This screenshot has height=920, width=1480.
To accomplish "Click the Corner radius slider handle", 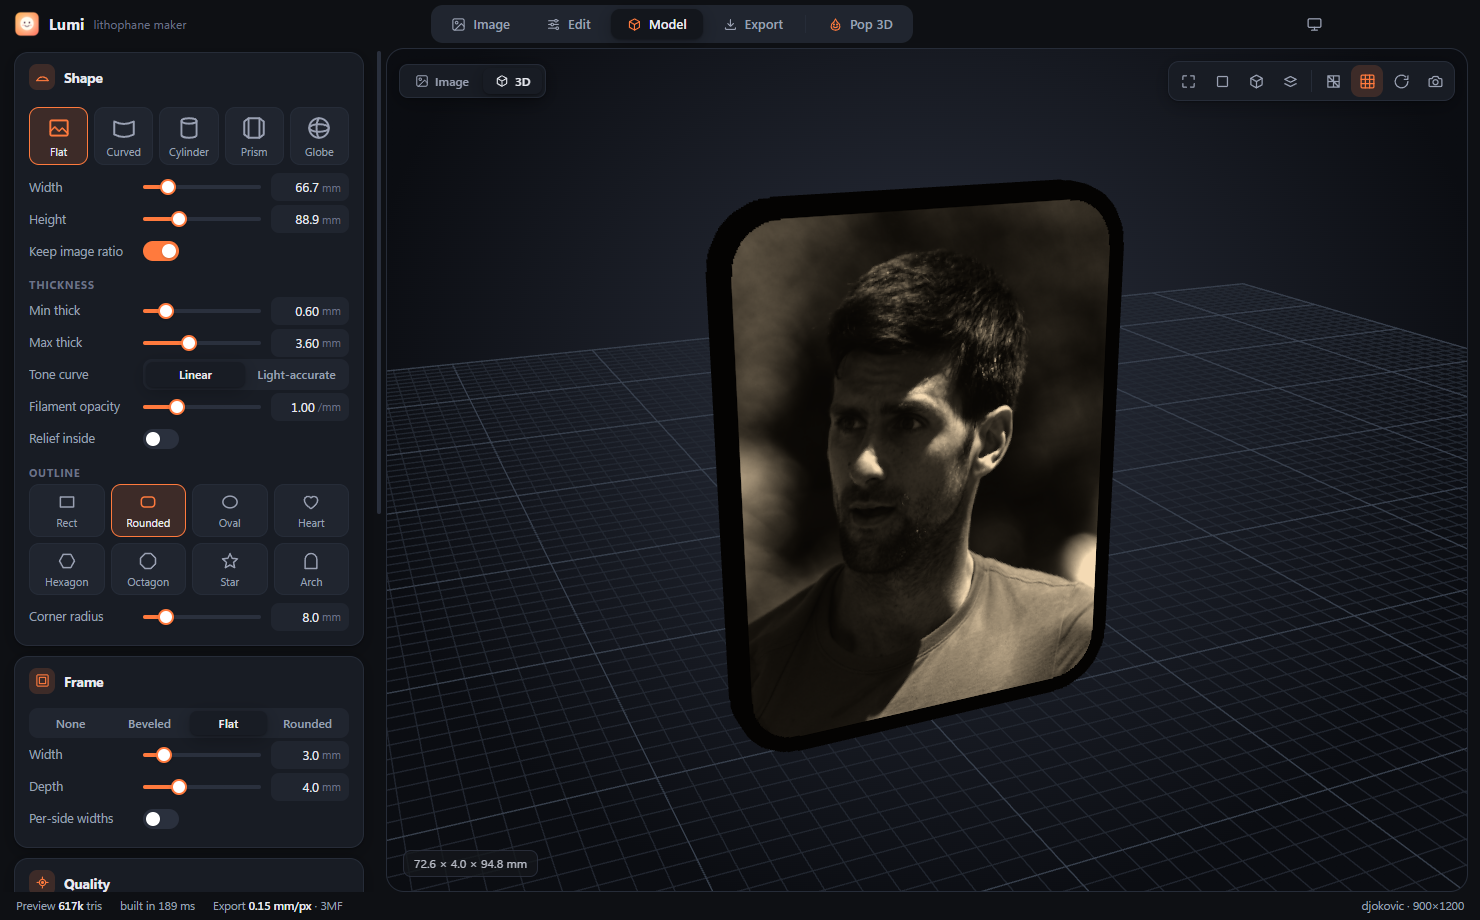I will (166, 617).
